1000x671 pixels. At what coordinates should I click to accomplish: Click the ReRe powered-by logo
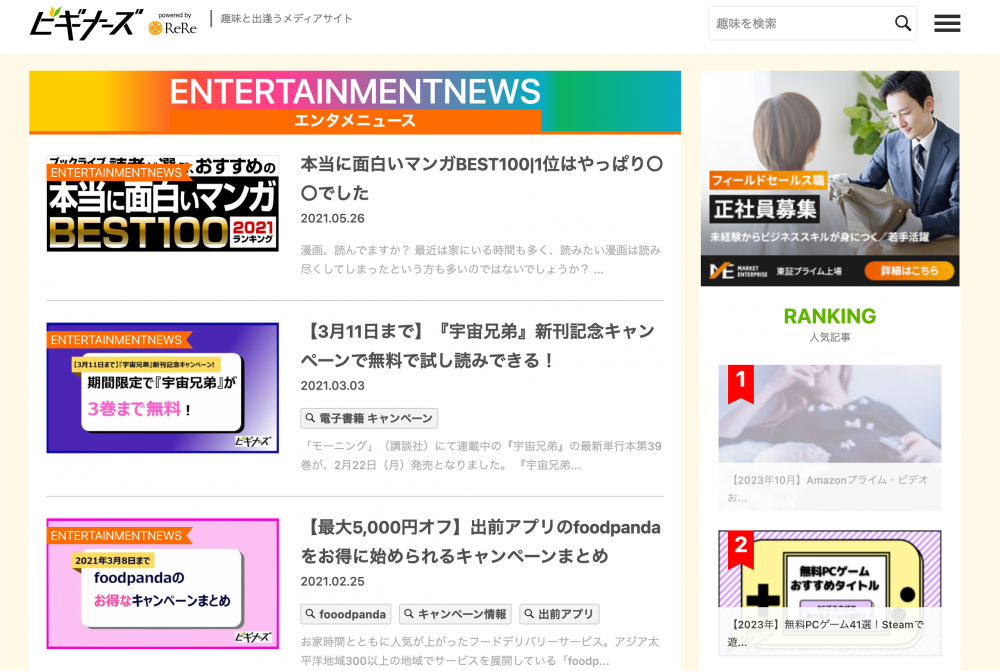(172, 25)
